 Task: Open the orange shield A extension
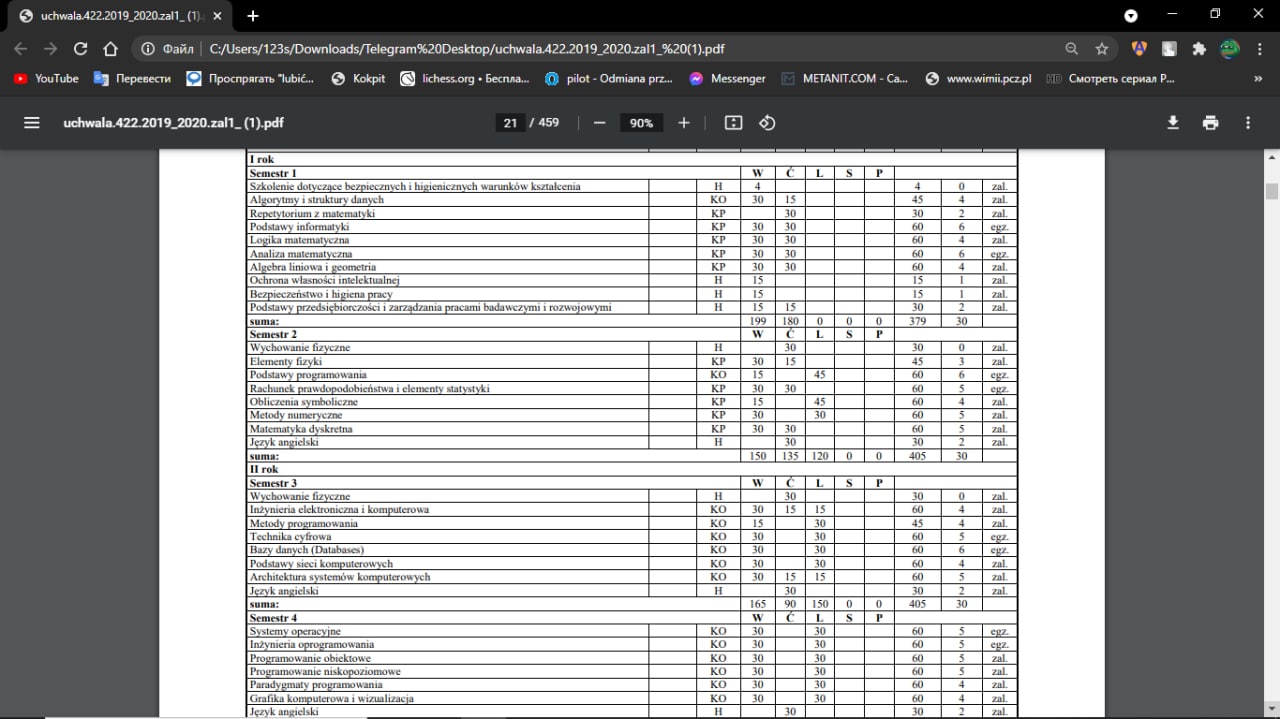(x=1138, y=48)
